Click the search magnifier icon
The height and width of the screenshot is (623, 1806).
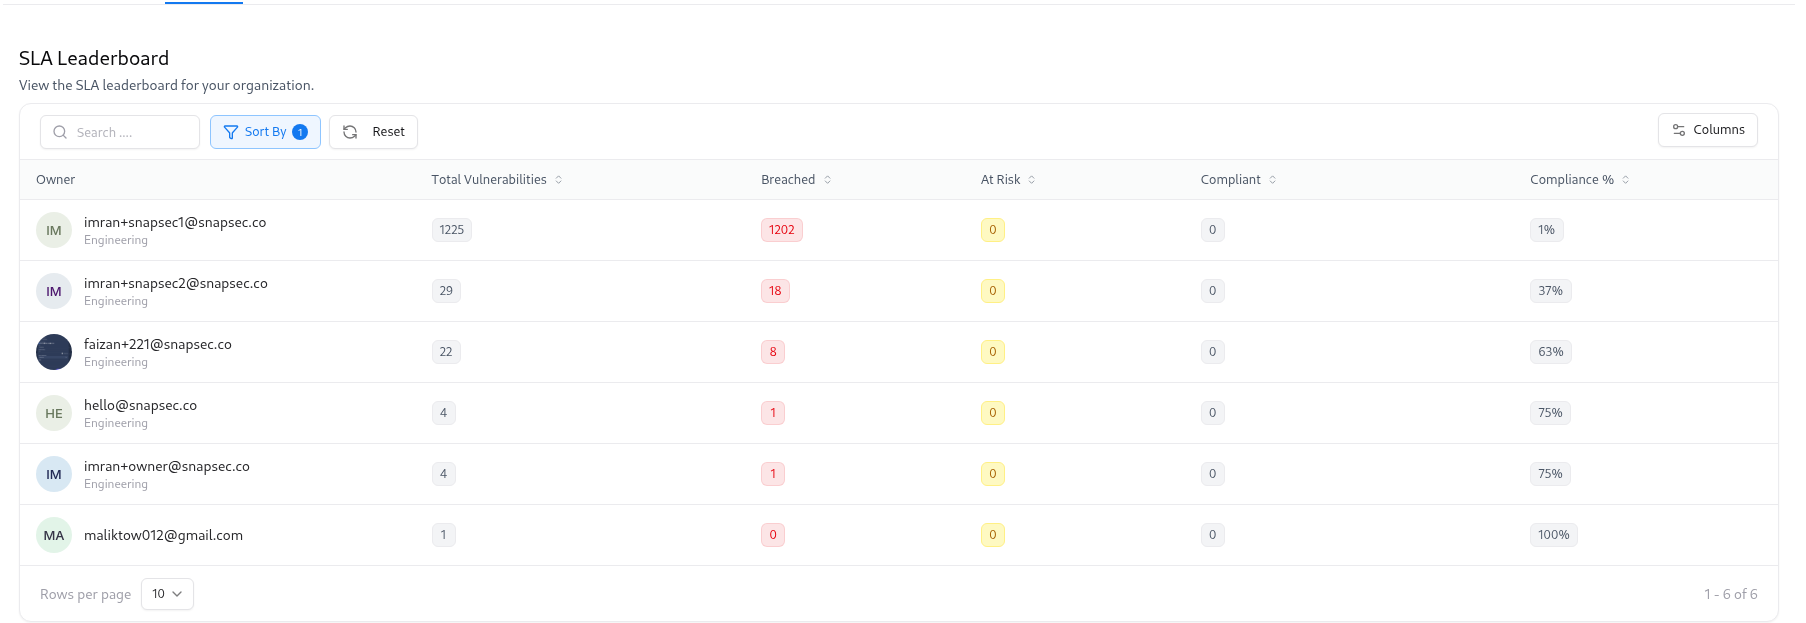pos(60,132)
